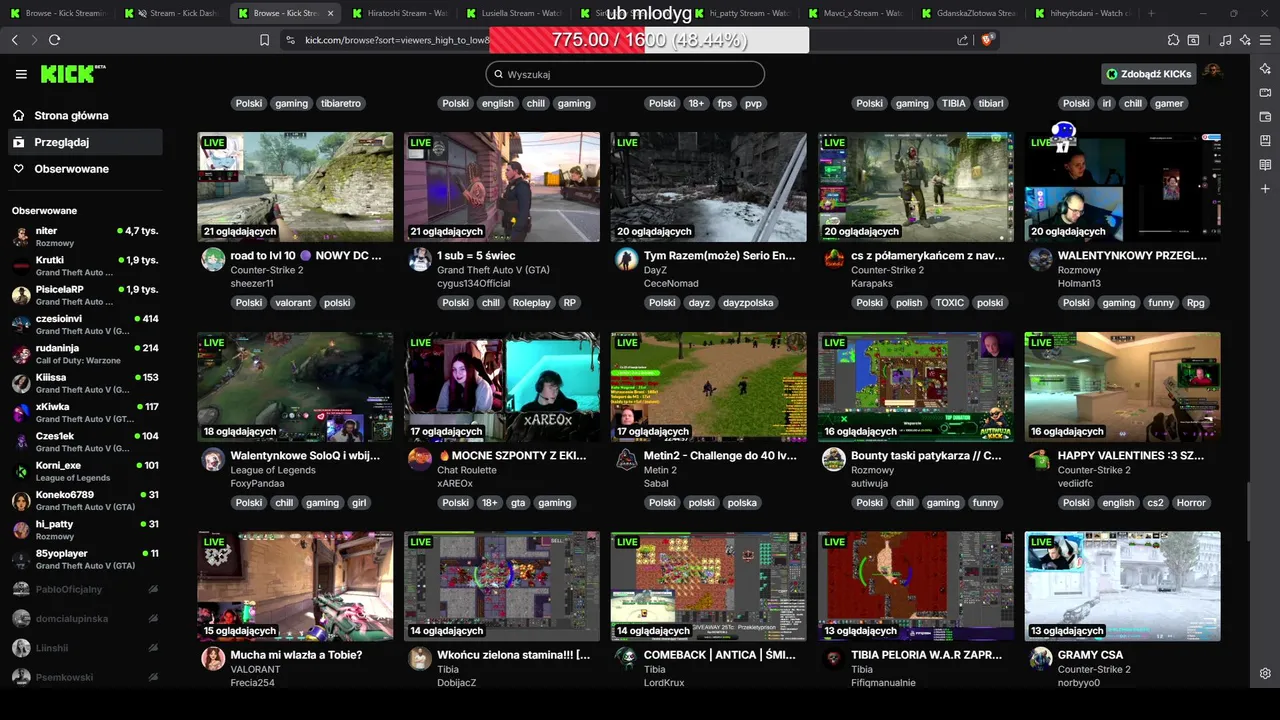Open Korni_exe channel in followed list

85,471
